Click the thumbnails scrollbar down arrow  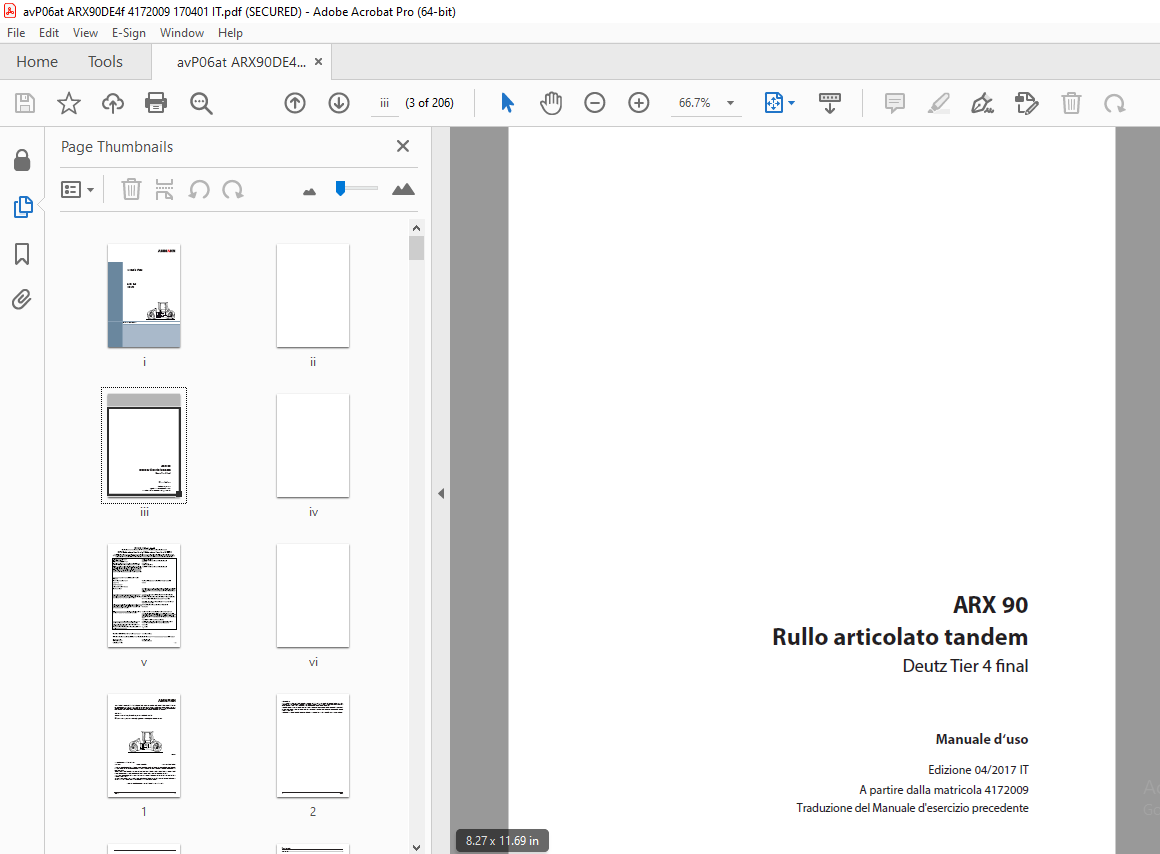point(417,847)
